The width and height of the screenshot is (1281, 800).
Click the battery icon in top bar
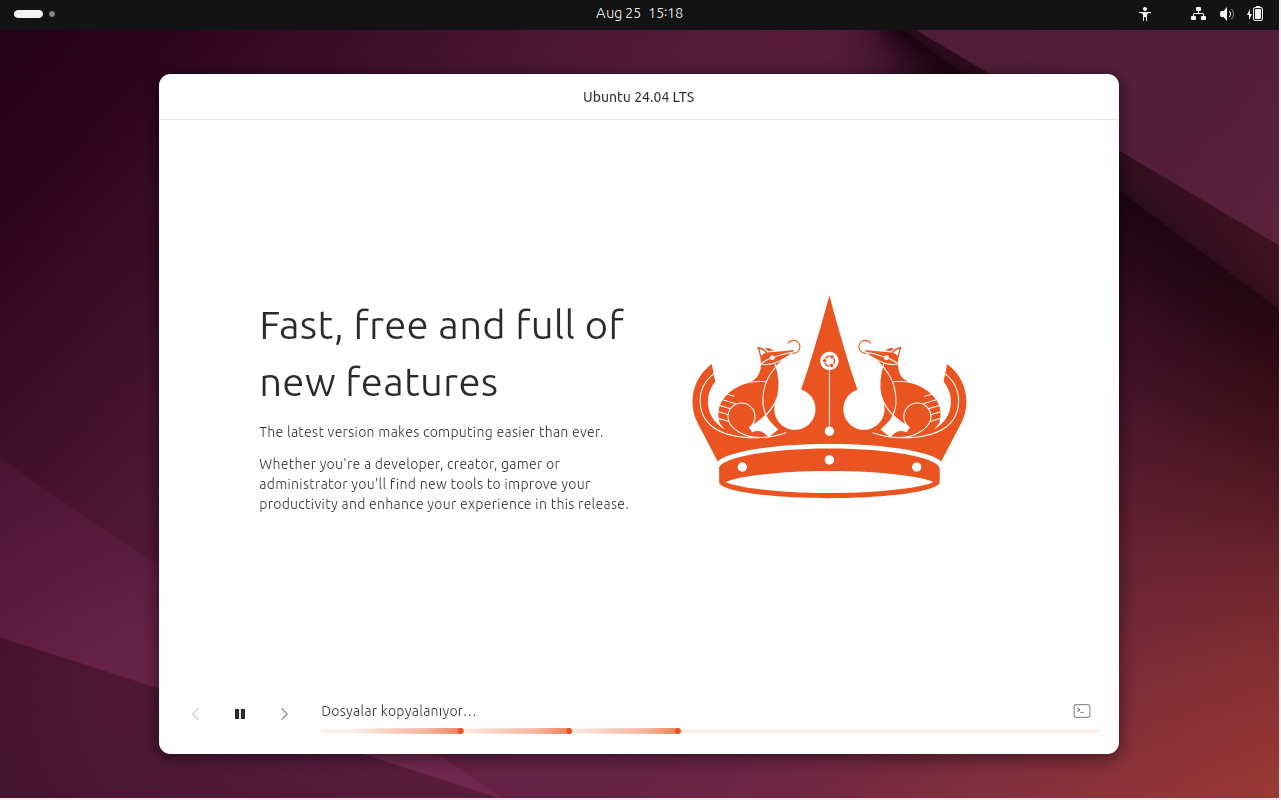point(1256,14)
